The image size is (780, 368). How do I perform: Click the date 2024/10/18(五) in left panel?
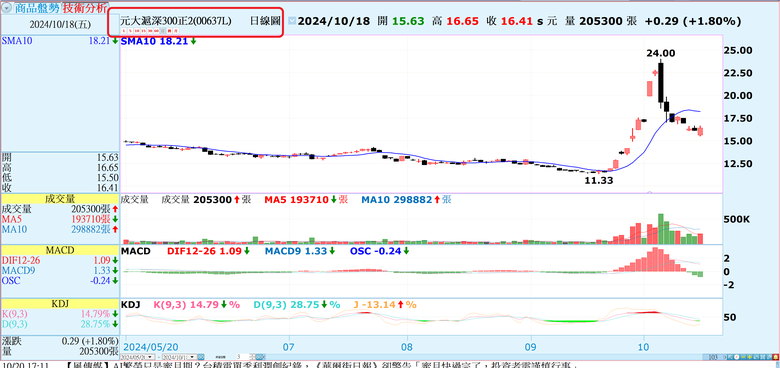pos(60,24)
